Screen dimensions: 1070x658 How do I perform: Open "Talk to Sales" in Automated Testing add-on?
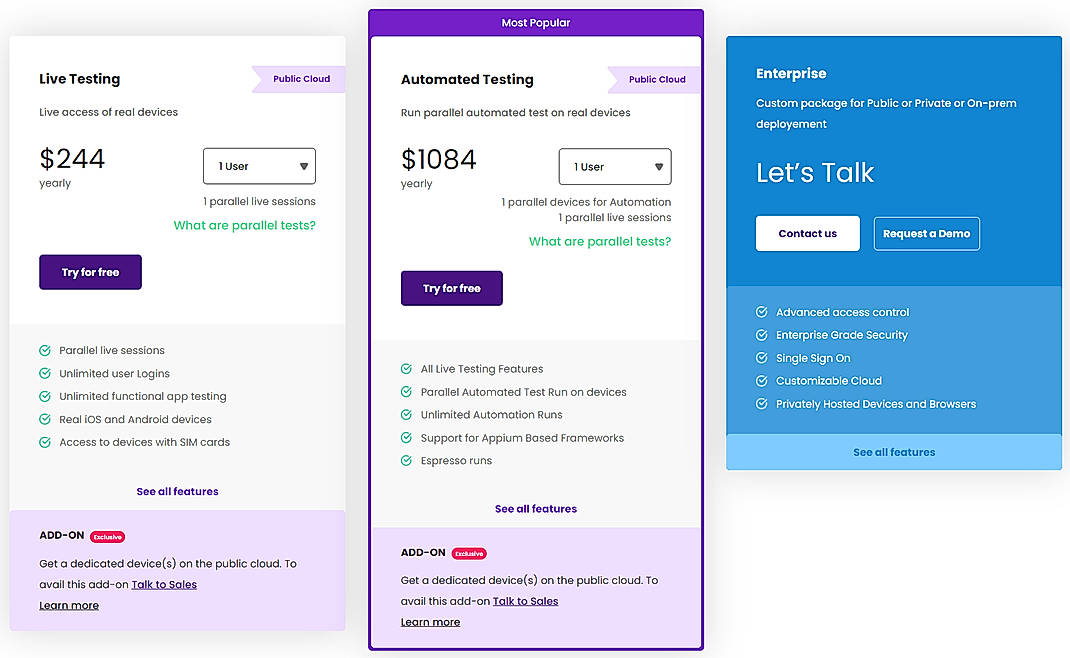[x=526, y=600]
